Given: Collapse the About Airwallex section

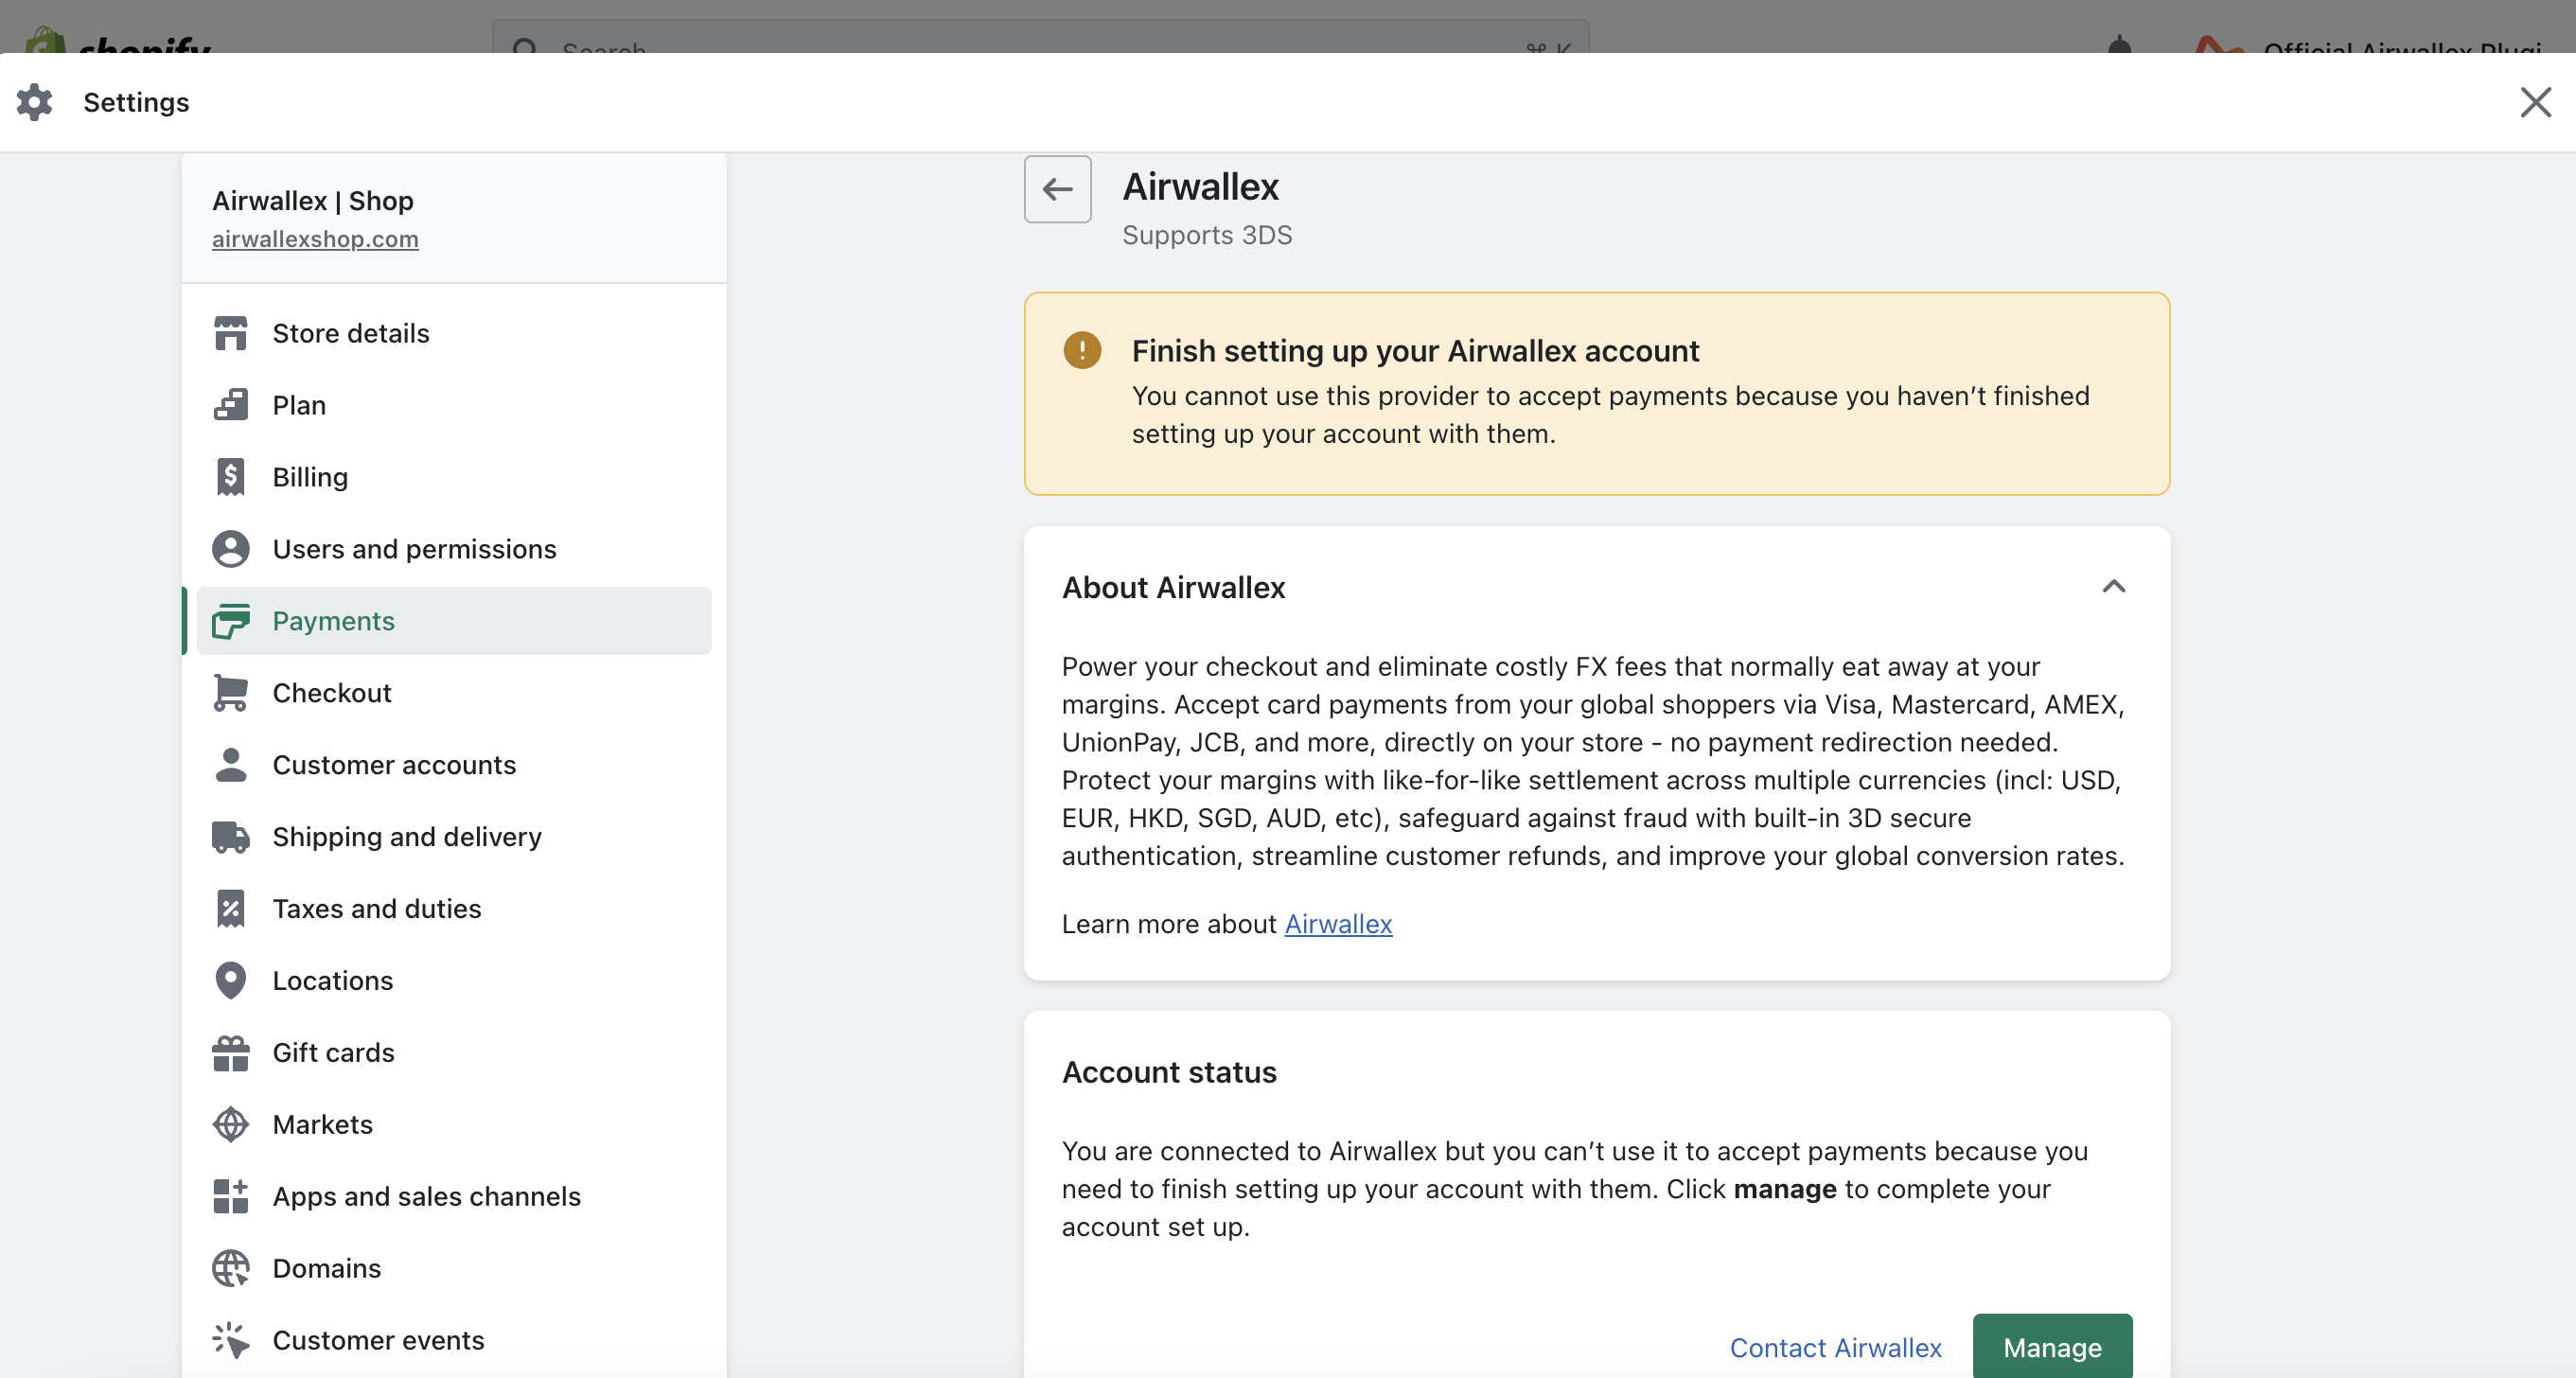Looking at the screenshot, I should coord(2113,587).
